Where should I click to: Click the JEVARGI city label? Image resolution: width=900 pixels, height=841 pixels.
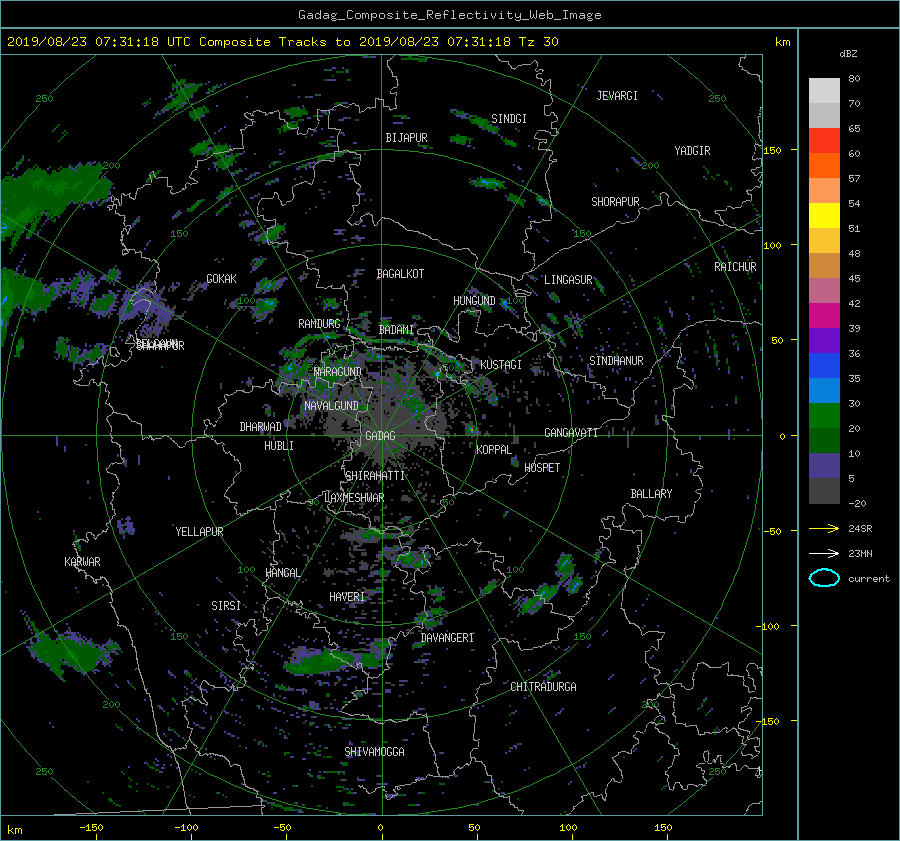[617, 96]
